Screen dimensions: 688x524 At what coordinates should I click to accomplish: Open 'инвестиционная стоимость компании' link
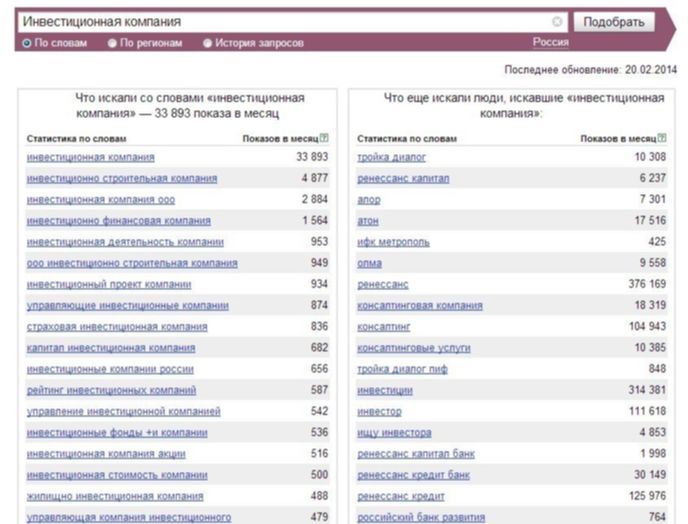click(117, 475)
